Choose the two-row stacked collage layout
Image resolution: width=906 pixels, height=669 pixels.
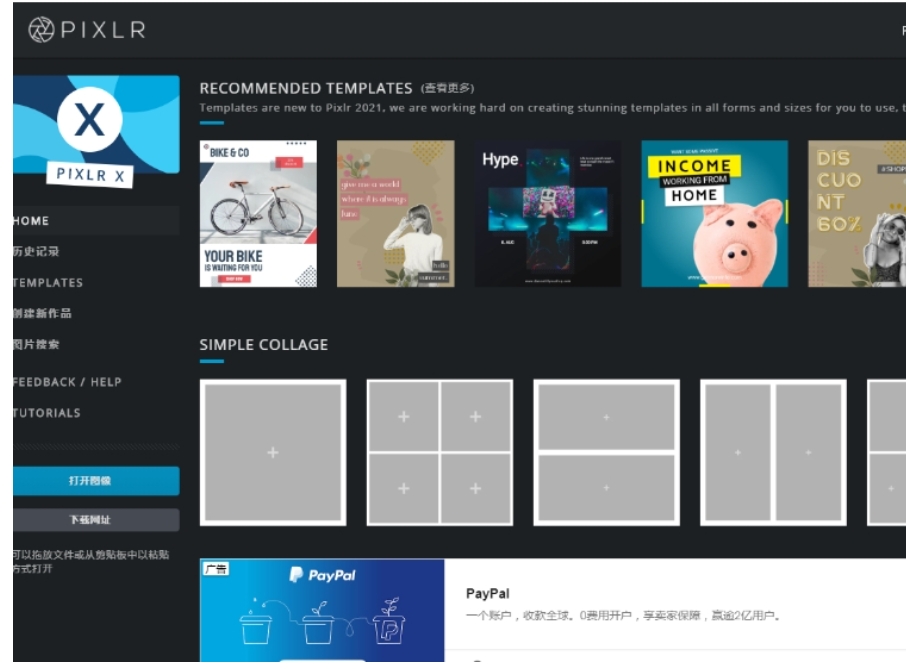click(x=607, y=452)
